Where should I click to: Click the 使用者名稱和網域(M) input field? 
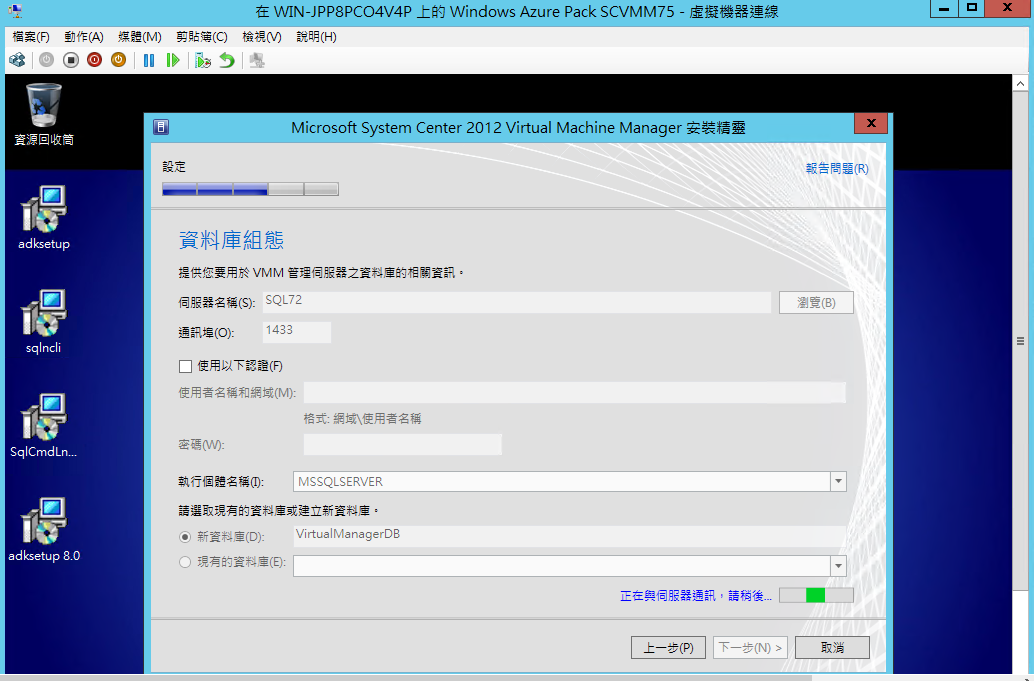coord(574,392)
